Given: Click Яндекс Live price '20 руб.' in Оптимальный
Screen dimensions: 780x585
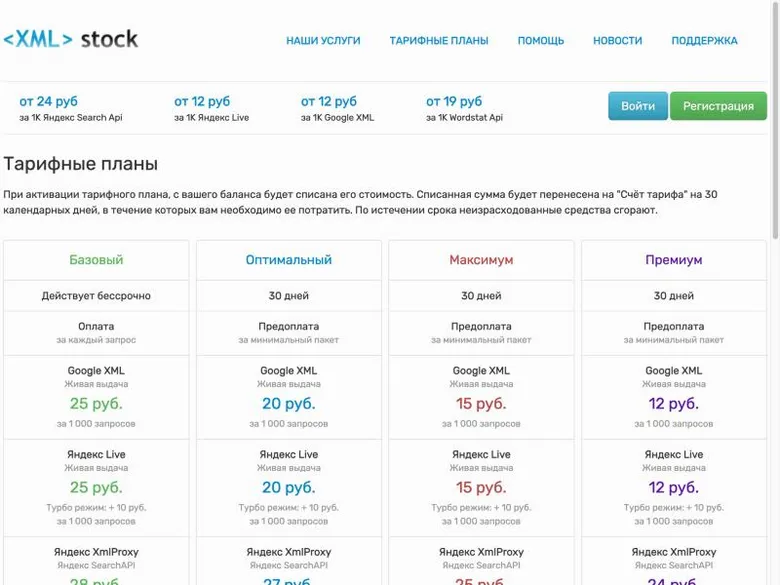Looking at the screenshot, I should click(289, 487).
